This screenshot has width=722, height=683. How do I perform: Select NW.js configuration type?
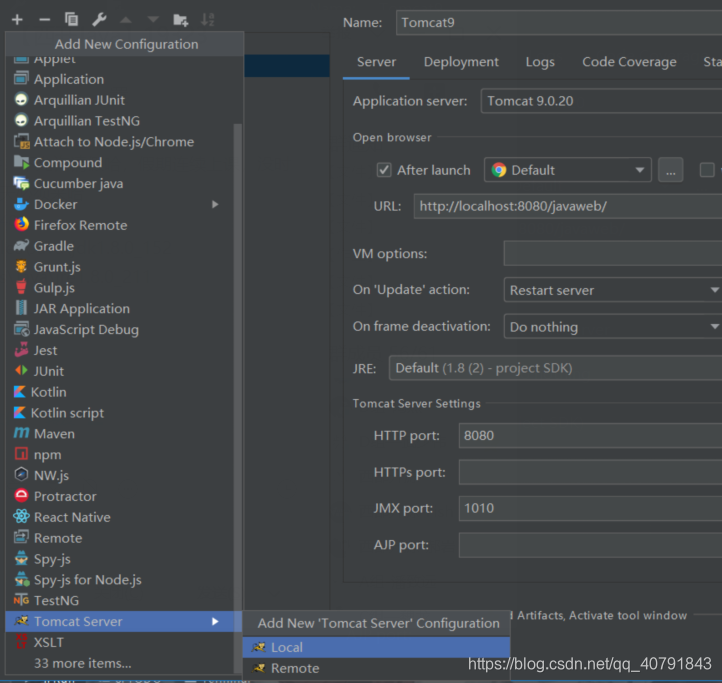[x=123, y=476]
